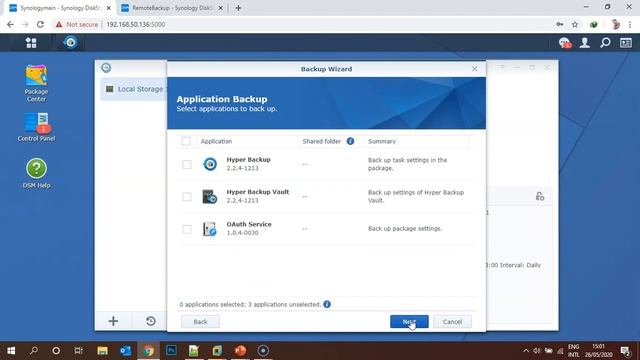The height and width of the screenshot is (360, 640).
Task: Open the DSM widgets panel icon
Action: coord(626,42)
